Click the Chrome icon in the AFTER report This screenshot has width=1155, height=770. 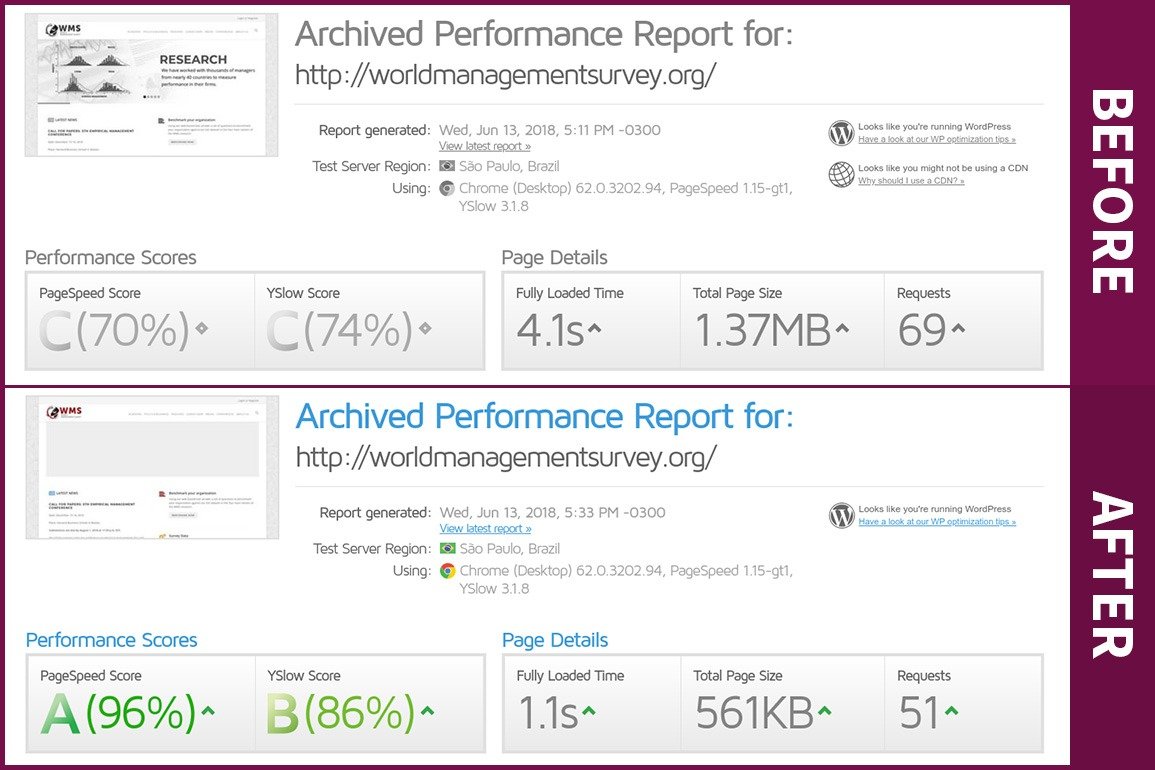click(x=447, y=571)
